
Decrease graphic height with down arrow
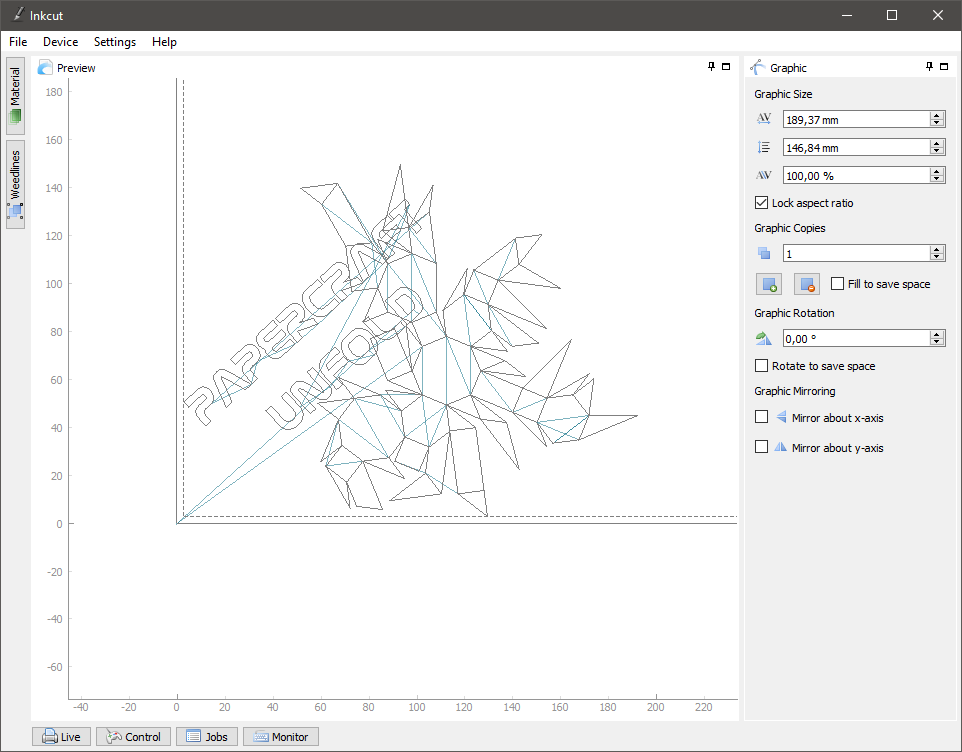pyautogui.click(x=937, y=151)
